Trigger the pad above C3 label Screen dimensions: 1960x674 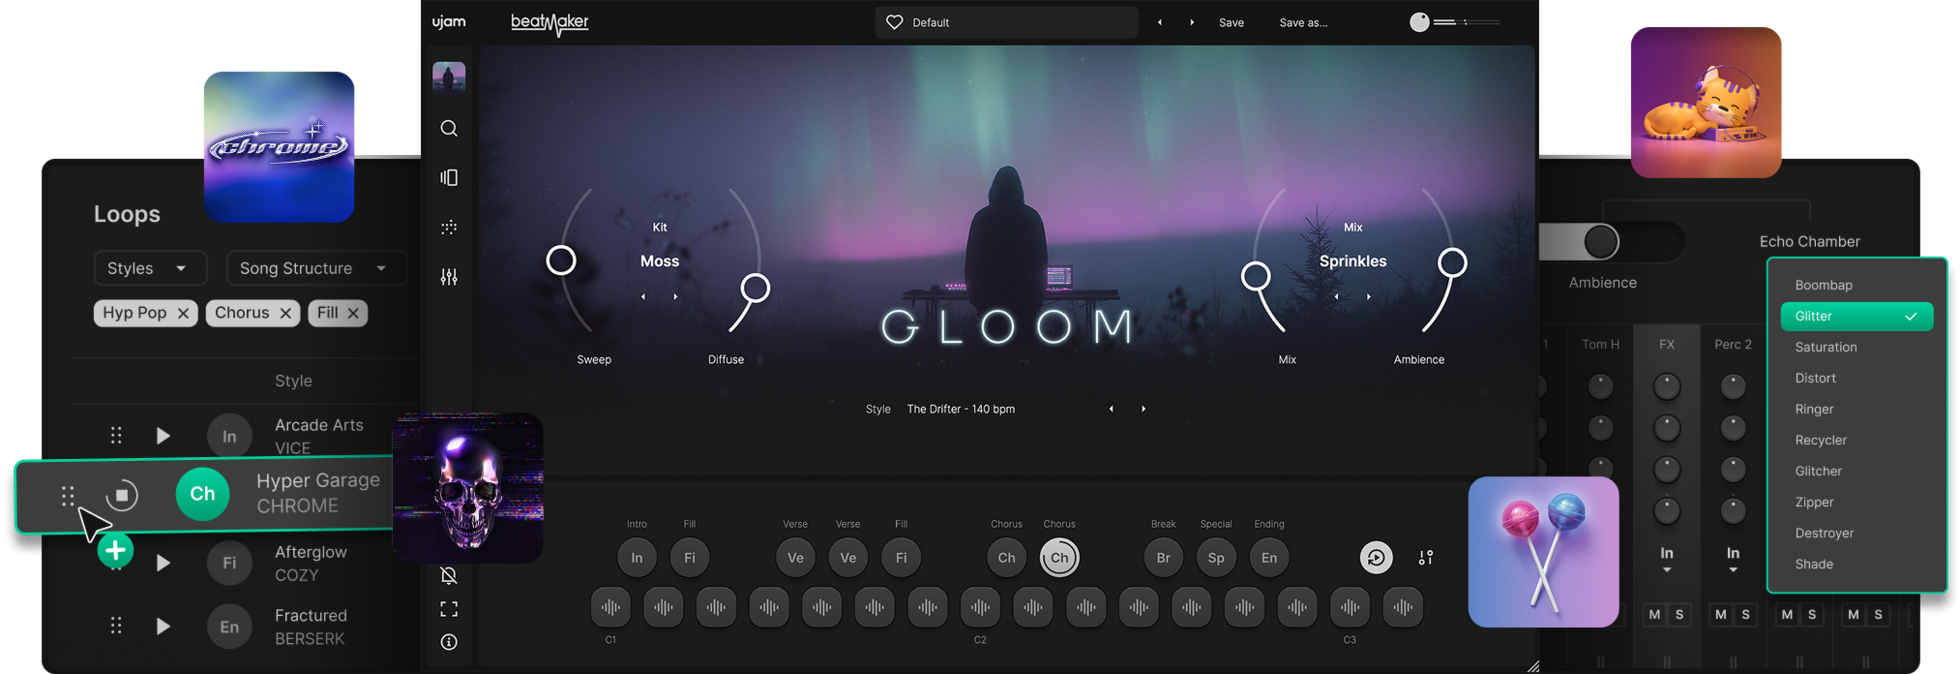point(1350,607)
